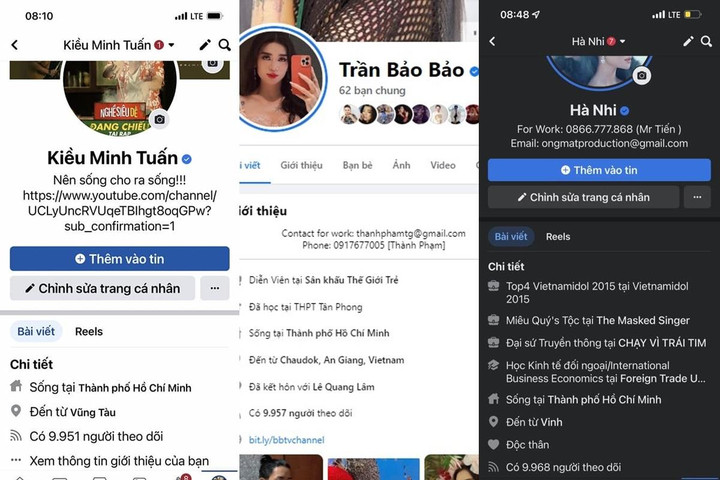
Task: Select the Giới thiệu tab on Trần Bảo Bảo
Action: click(x=301, y=165)
